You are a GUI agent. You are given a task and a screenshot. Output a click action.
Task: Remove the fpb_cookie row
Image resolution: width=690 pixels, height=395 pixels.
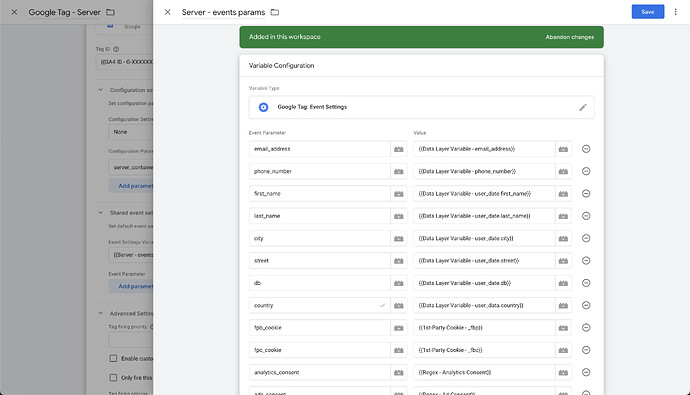click(x=586, y=328)
